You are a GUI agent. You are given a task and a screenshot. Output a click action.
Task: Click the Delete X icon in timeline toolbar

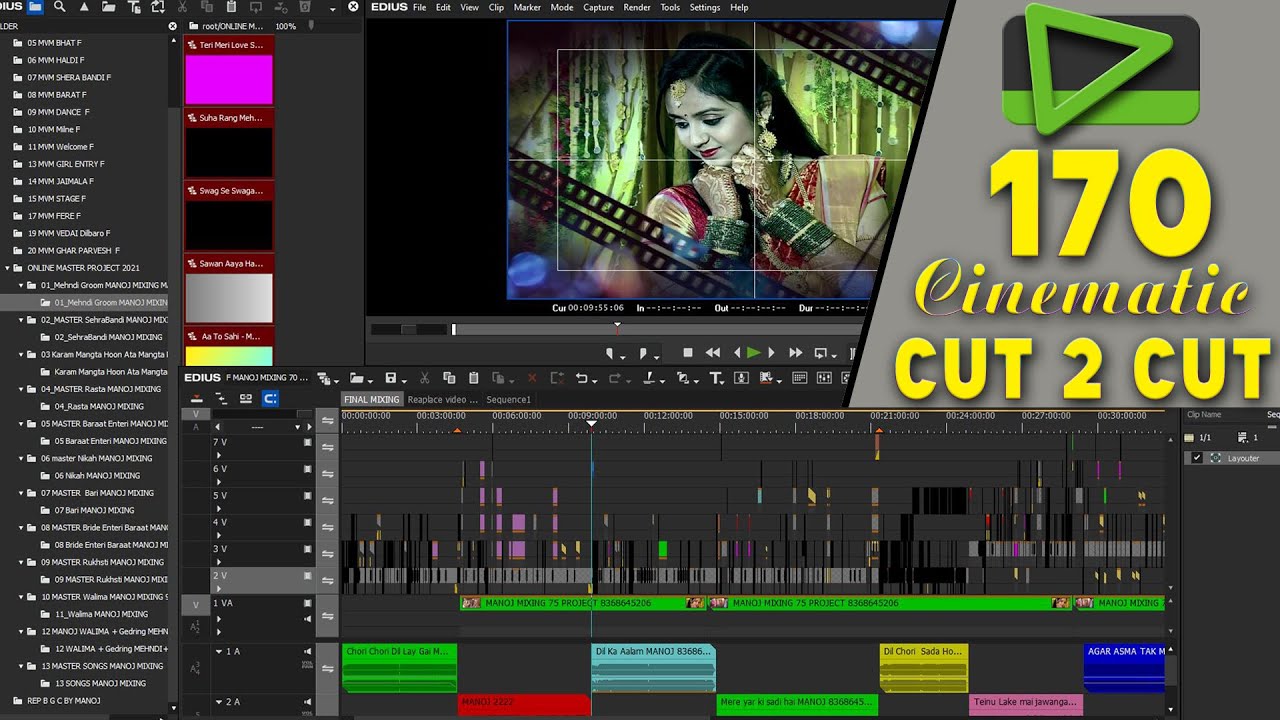coord(532,378)
